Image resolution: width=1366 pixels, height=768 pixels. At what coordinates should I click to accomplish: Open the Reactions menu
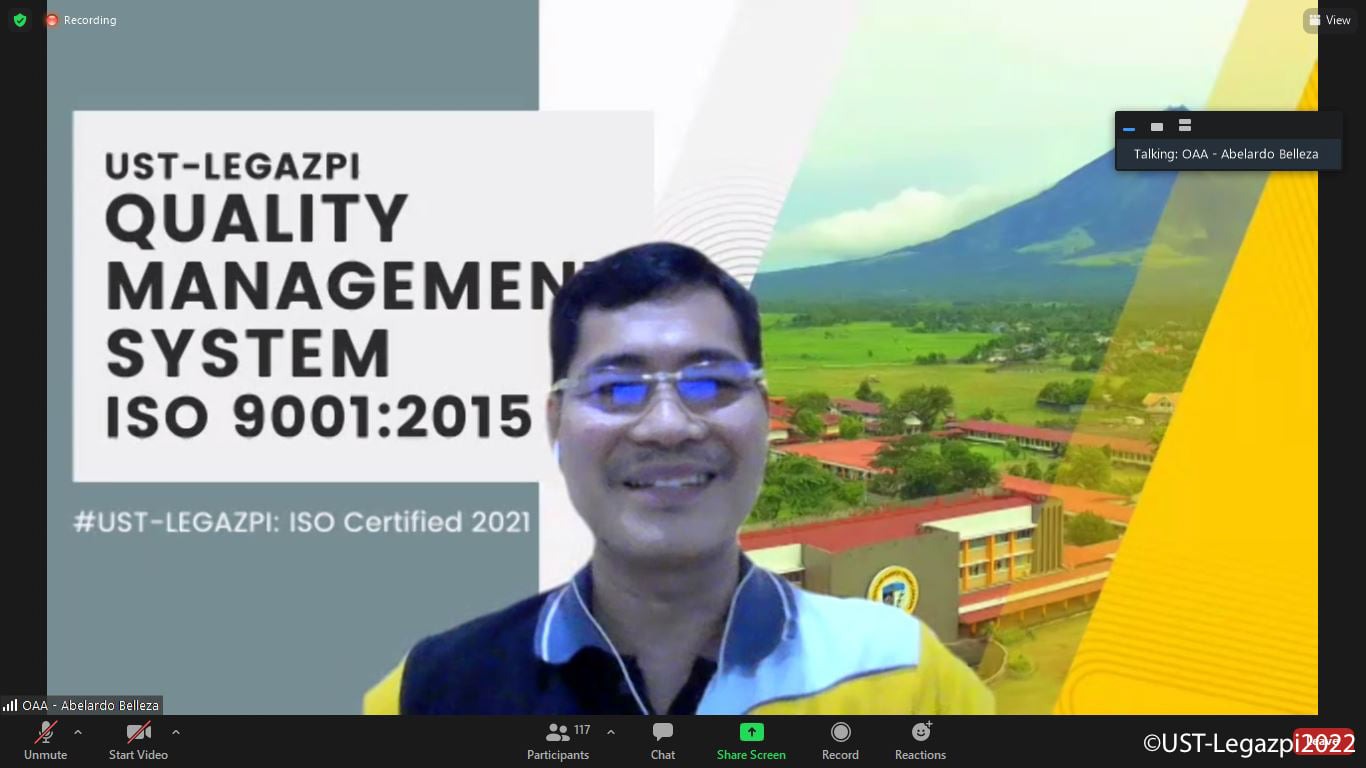(x=920, y=740)
